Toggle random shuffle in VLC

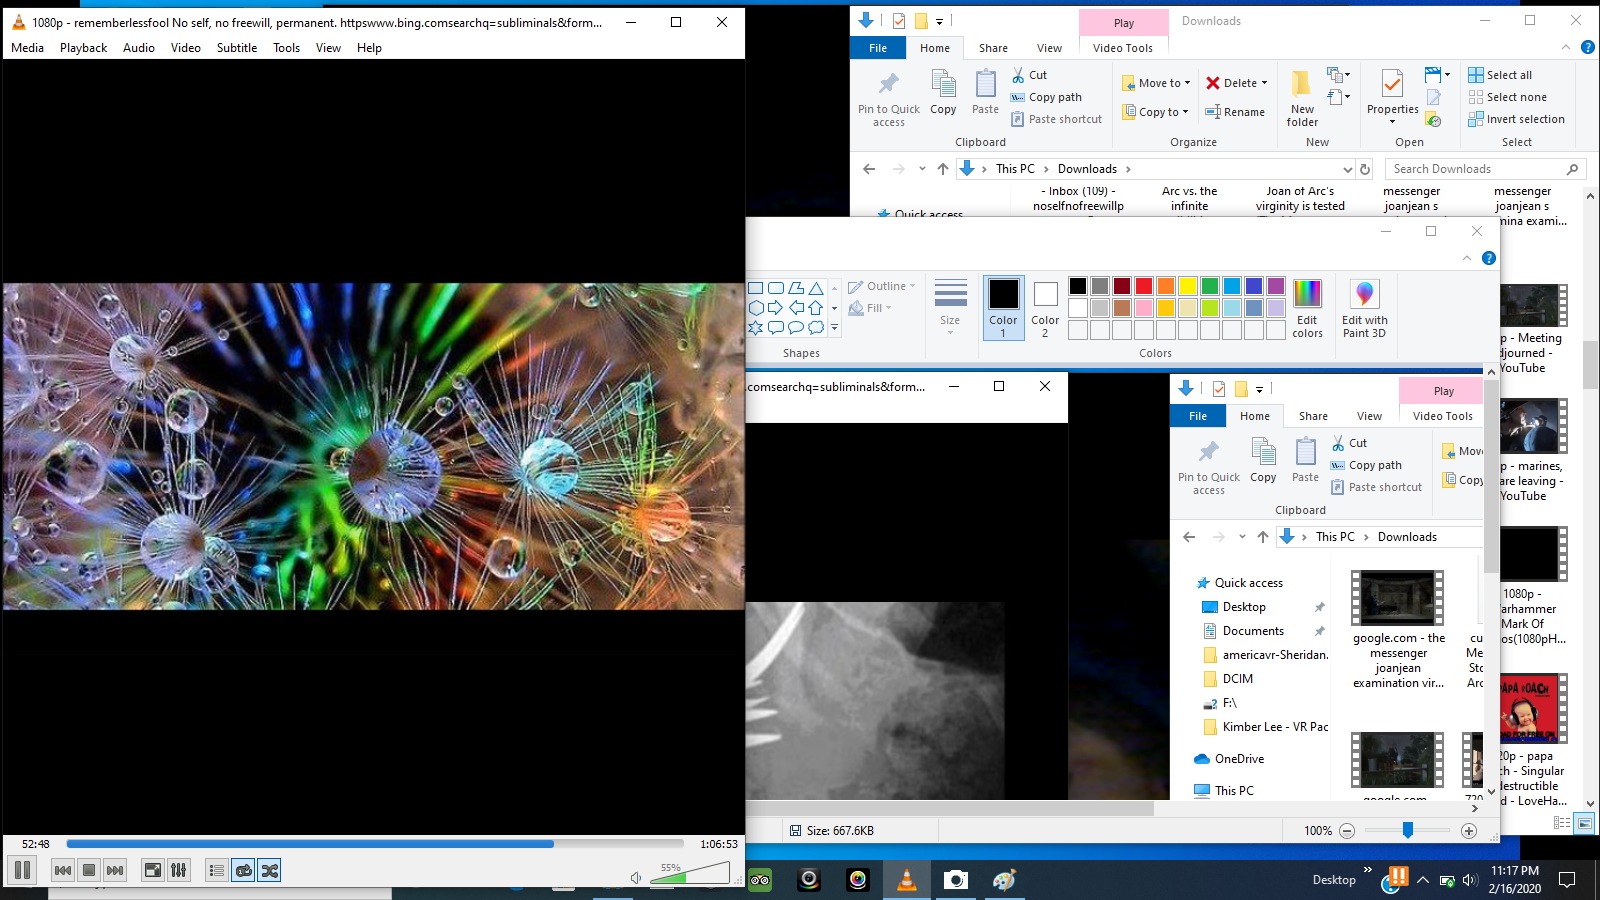[x=270, y=870]
